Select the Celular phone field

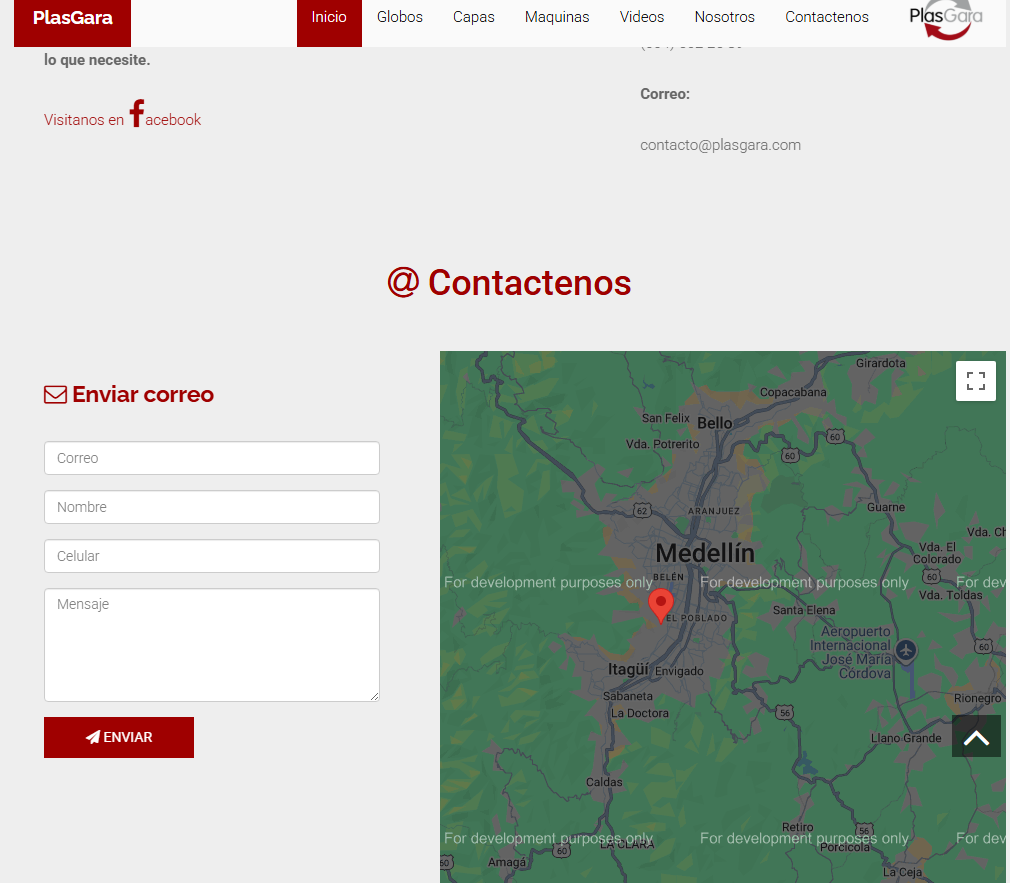211,556
